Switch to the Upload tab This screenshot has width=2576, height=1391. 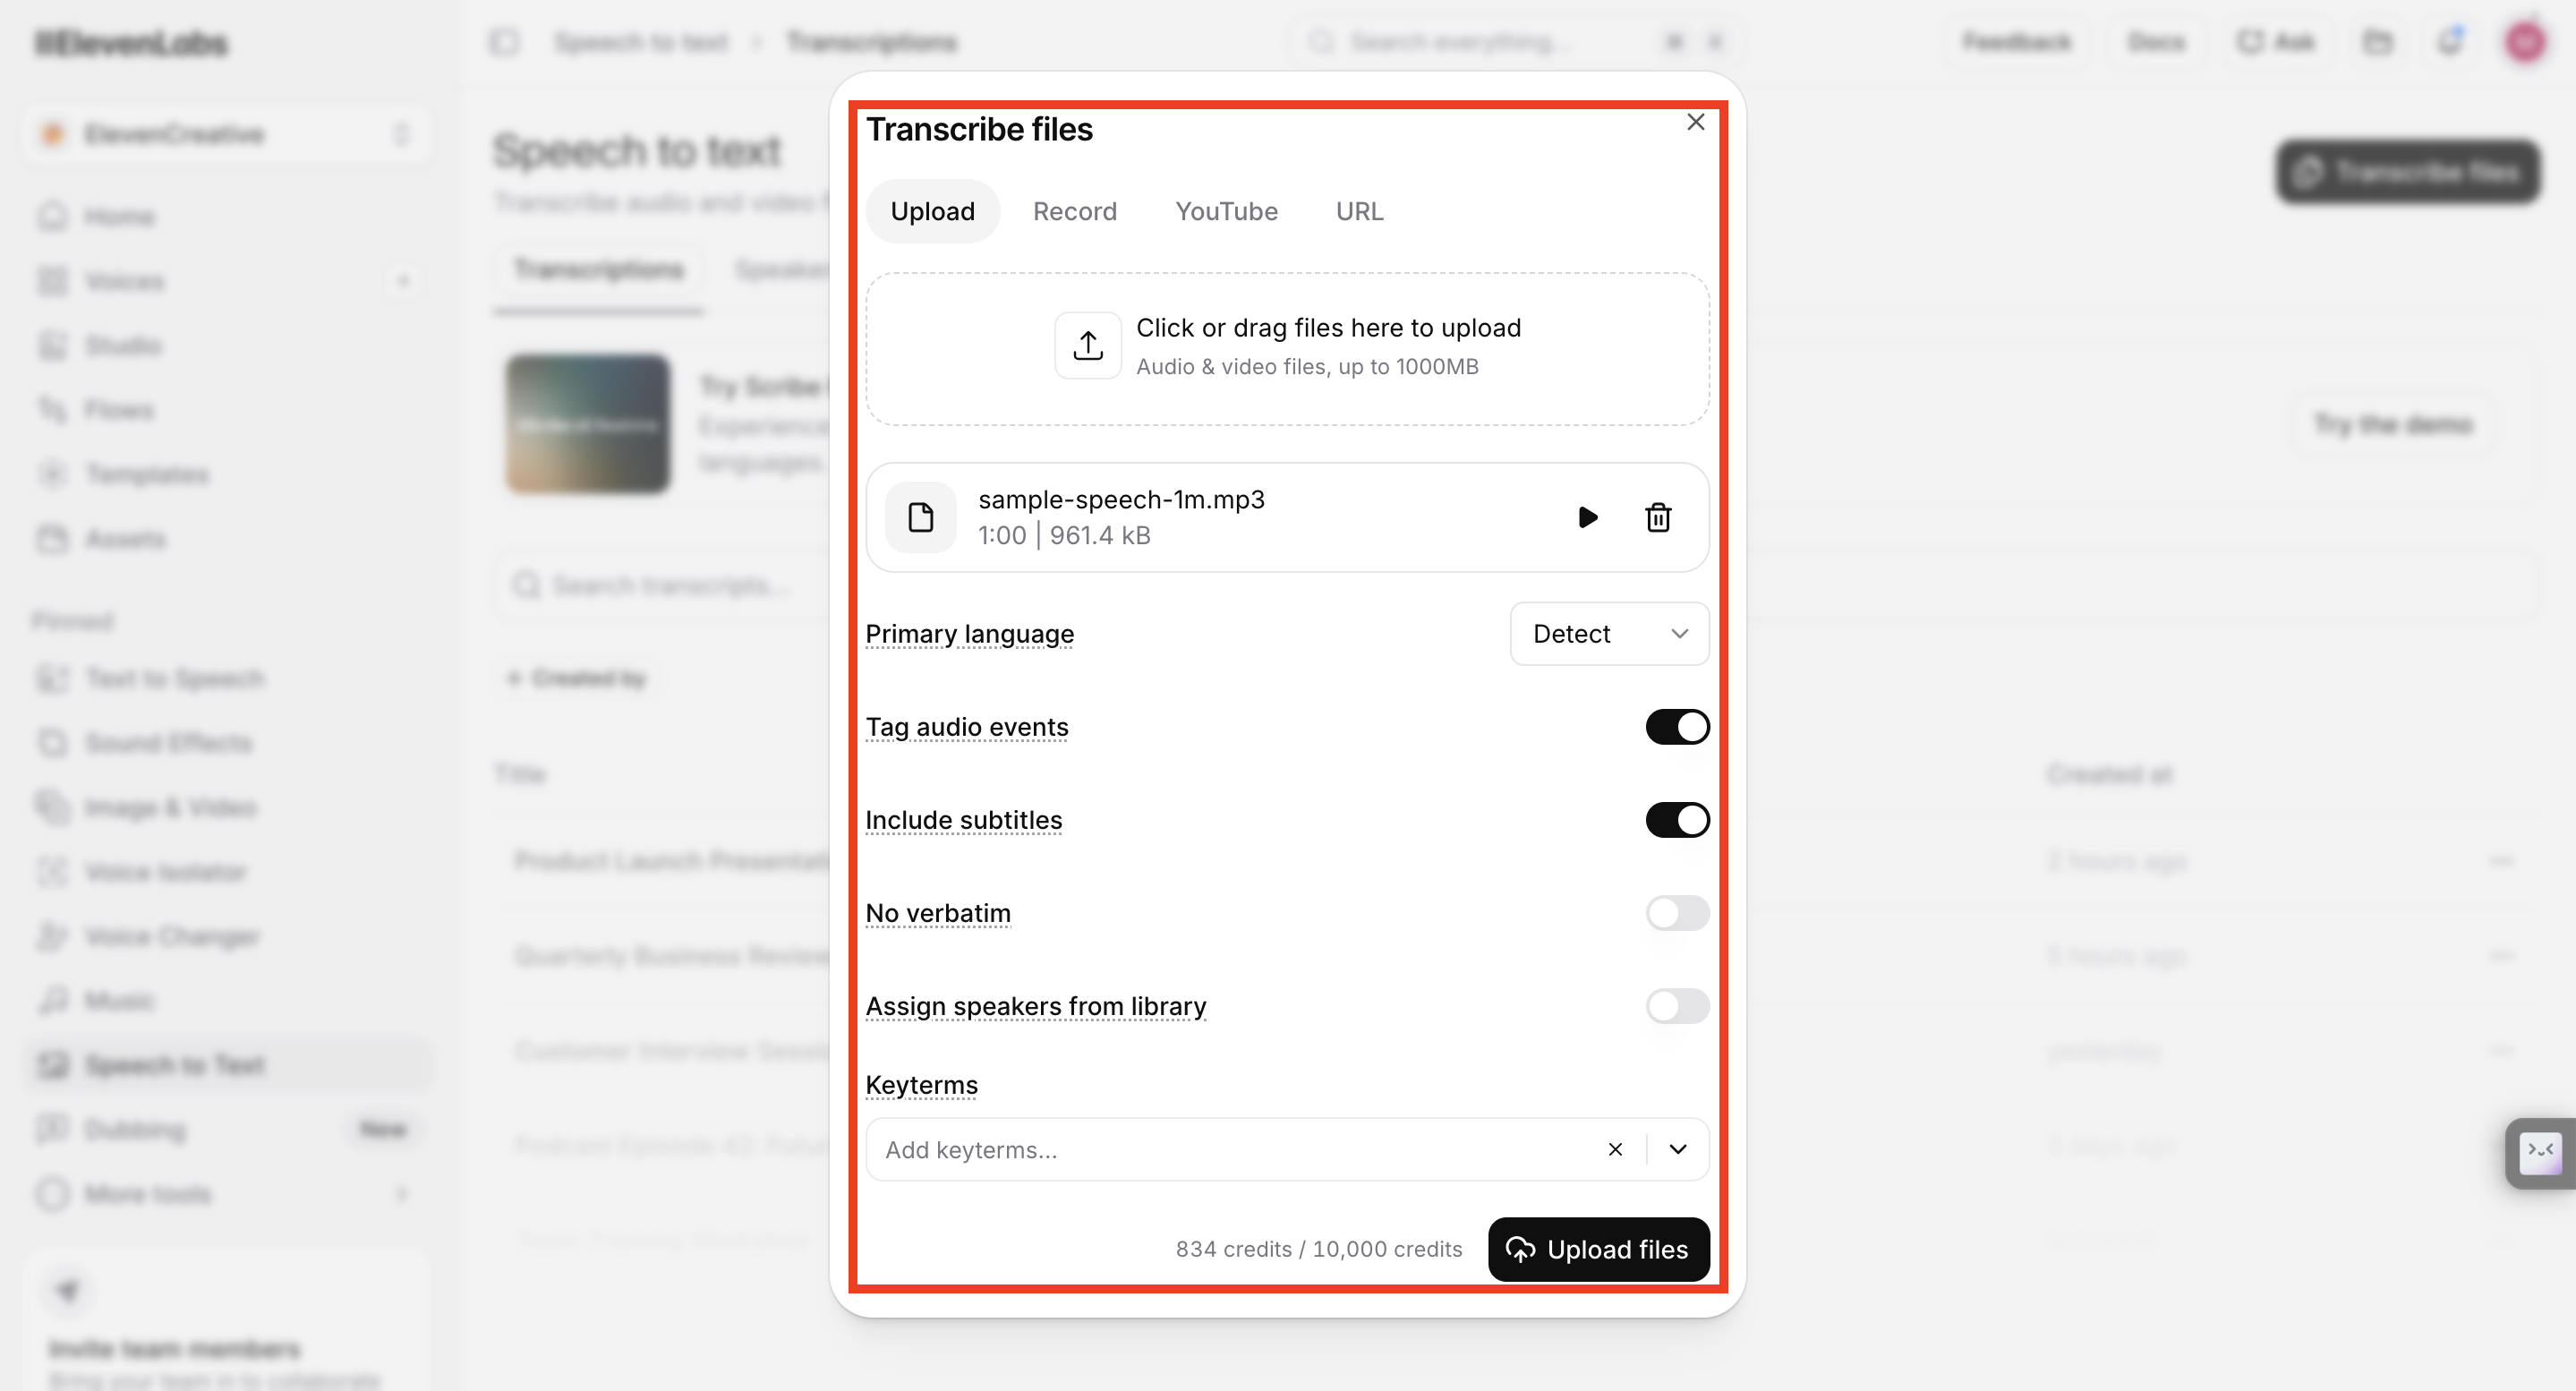[x=932, y=211]
